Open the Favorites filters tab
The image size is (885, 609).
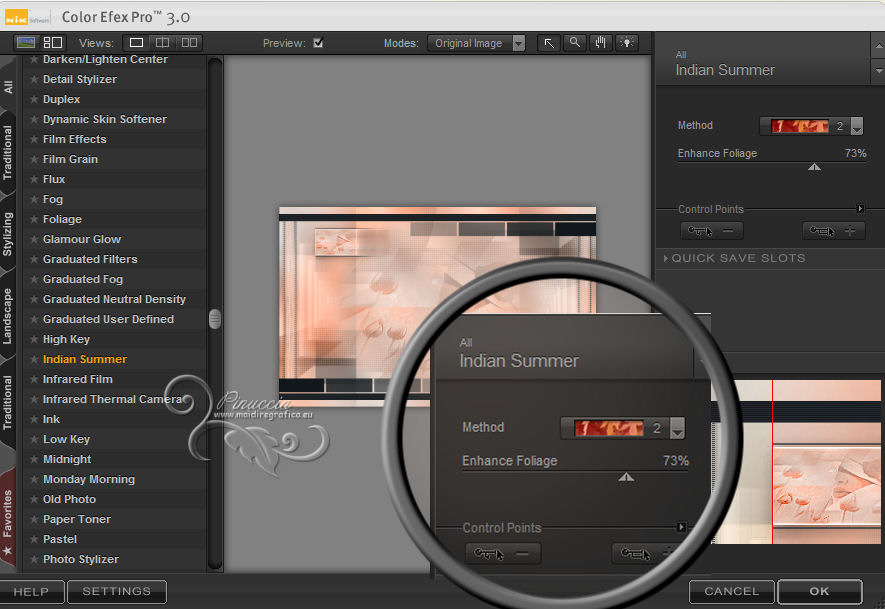pos(7,514)
